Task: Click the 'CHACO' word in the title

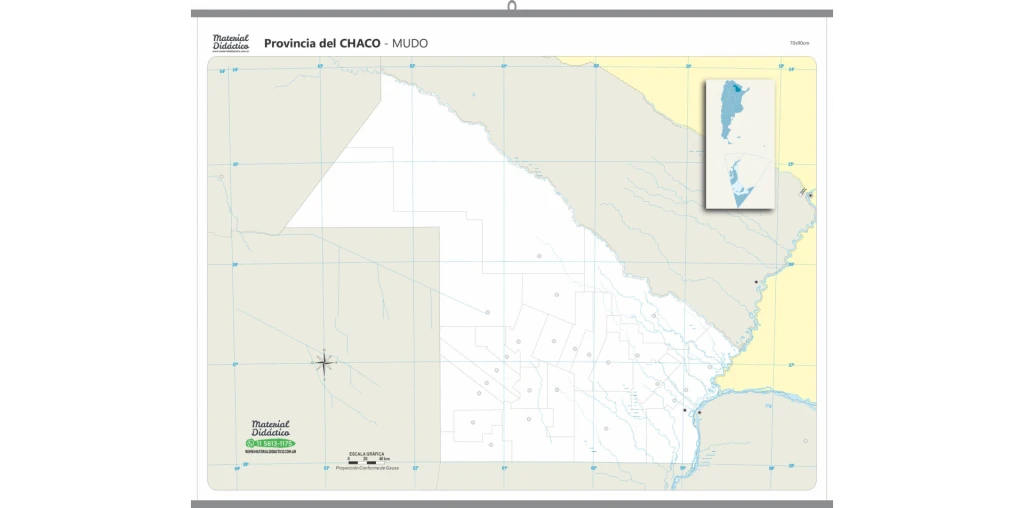Action: pyautogui.click(x=360, y=43)
